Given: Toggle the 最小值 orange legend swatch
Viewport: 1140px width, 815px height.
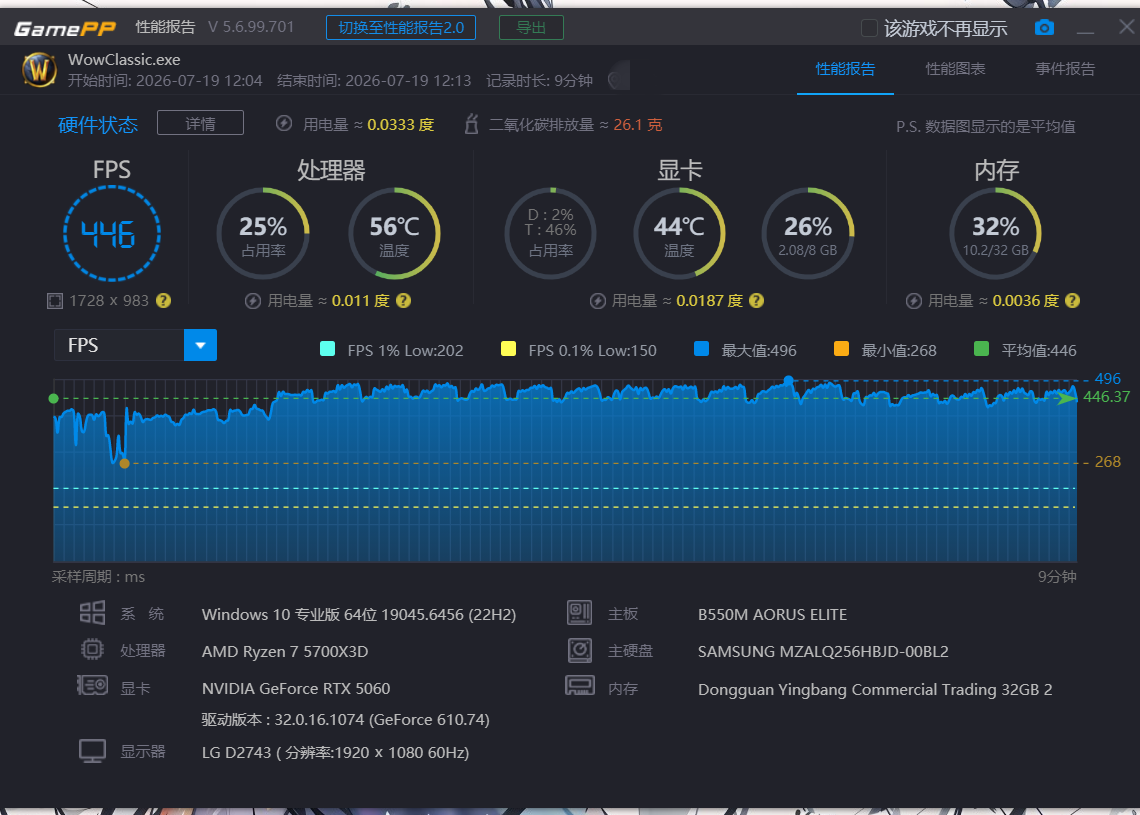Looking at the screenshot, I should (841, 349).
